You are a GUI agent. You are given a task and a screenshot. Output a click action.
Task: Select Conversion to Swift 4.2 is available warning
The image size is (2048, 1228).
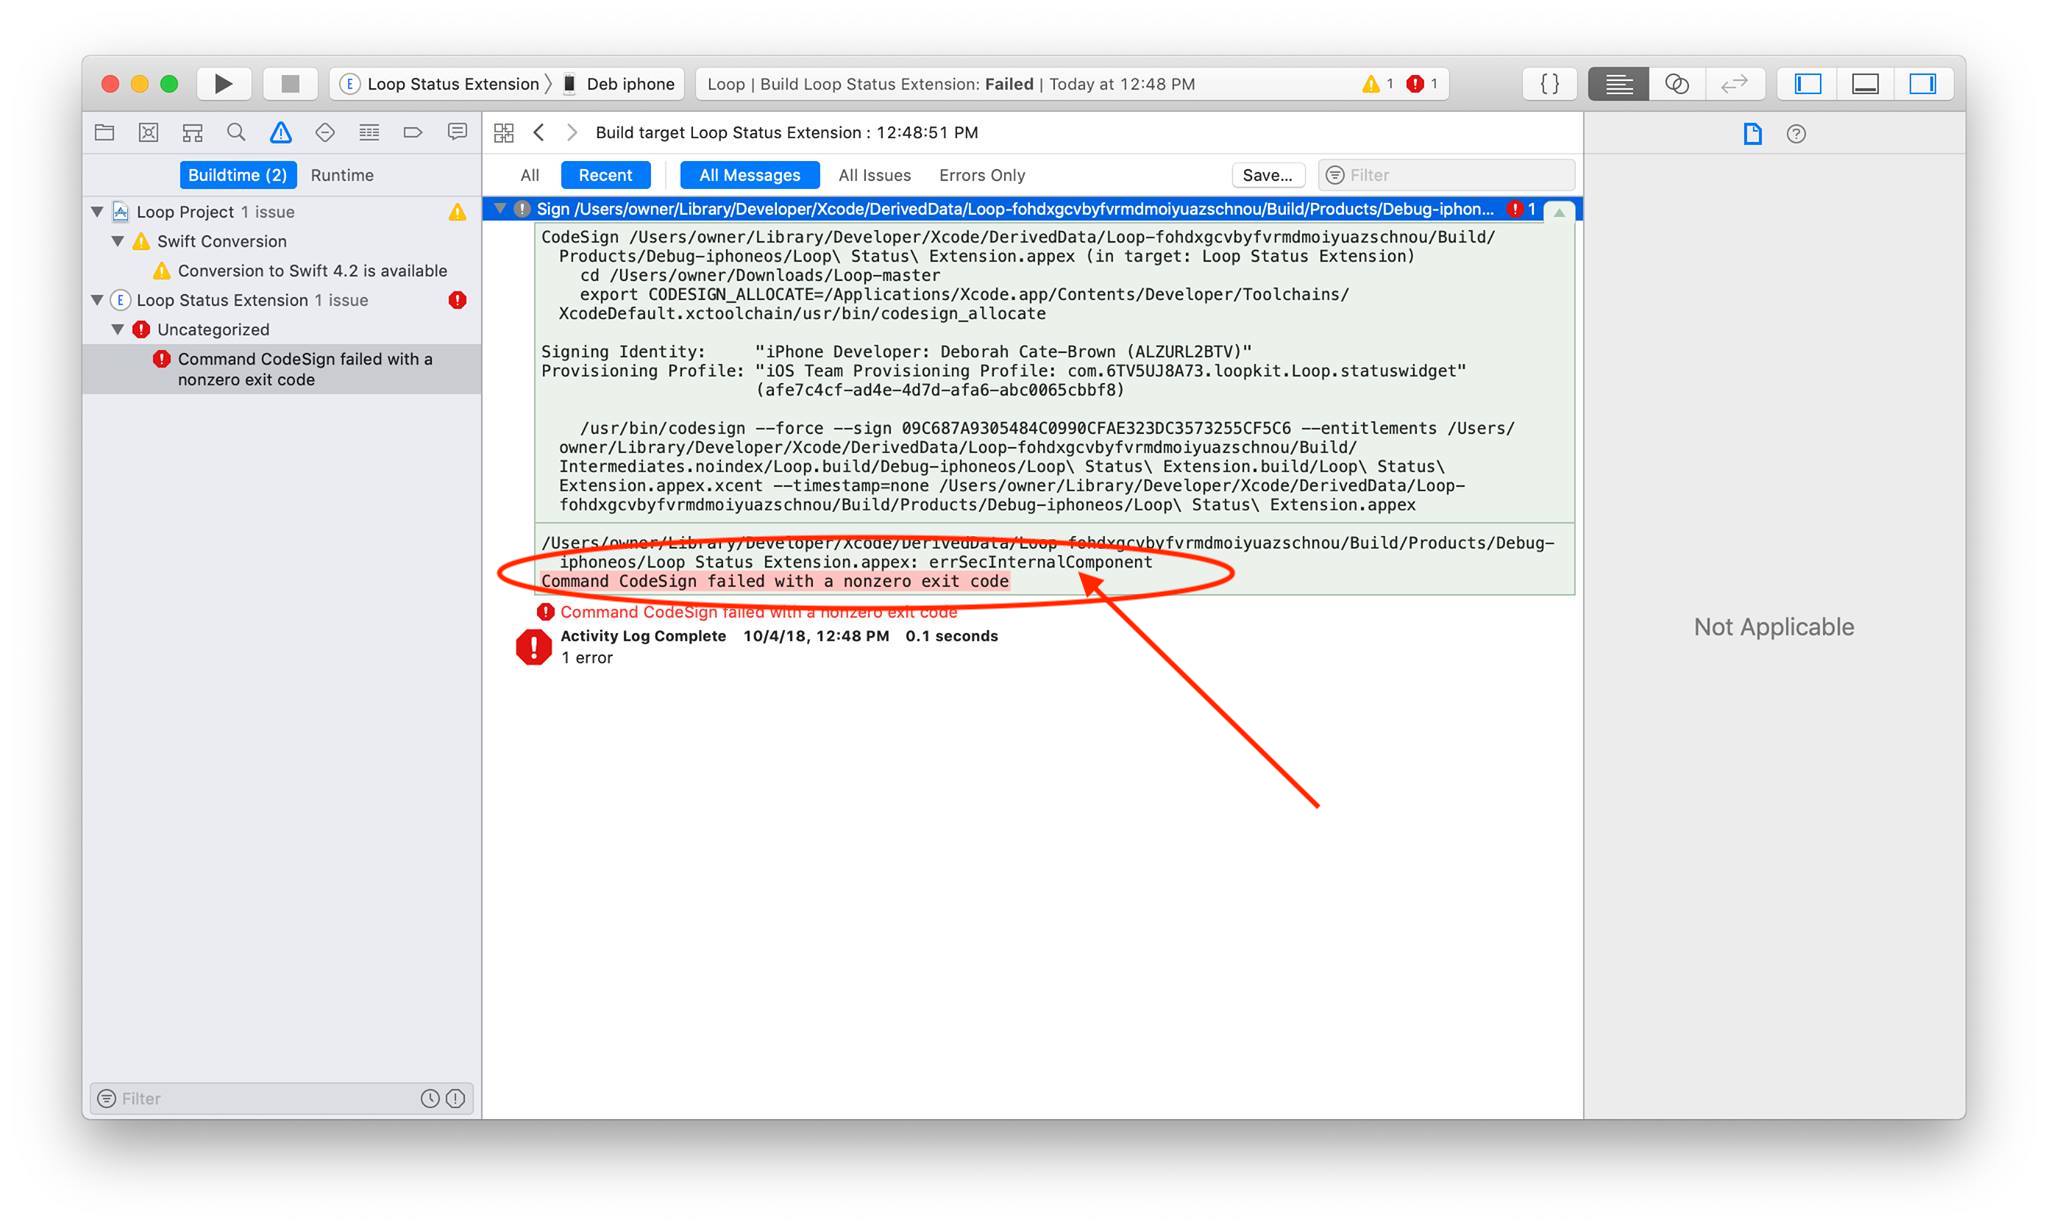pyautogui.click(x=312, y=271)
